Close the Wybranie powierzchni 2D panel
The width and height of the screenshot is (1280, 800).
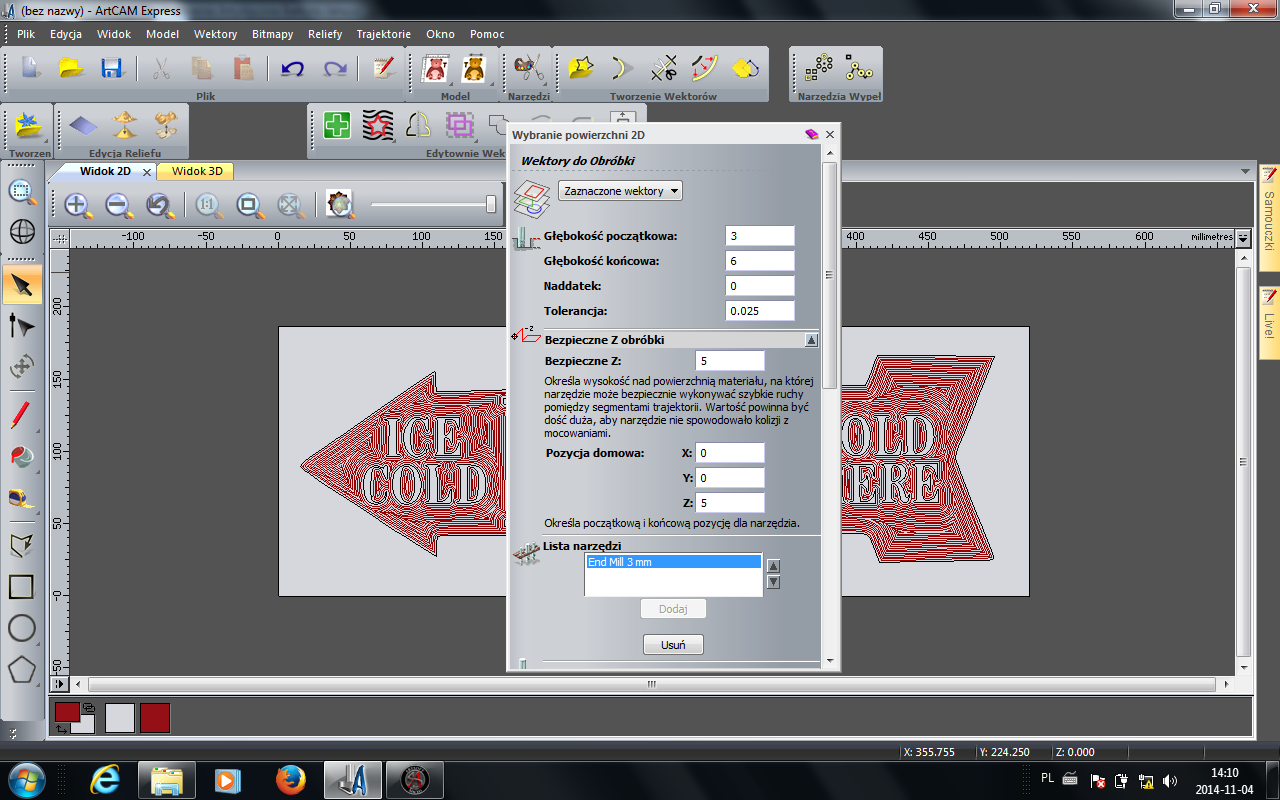(830, 134)
